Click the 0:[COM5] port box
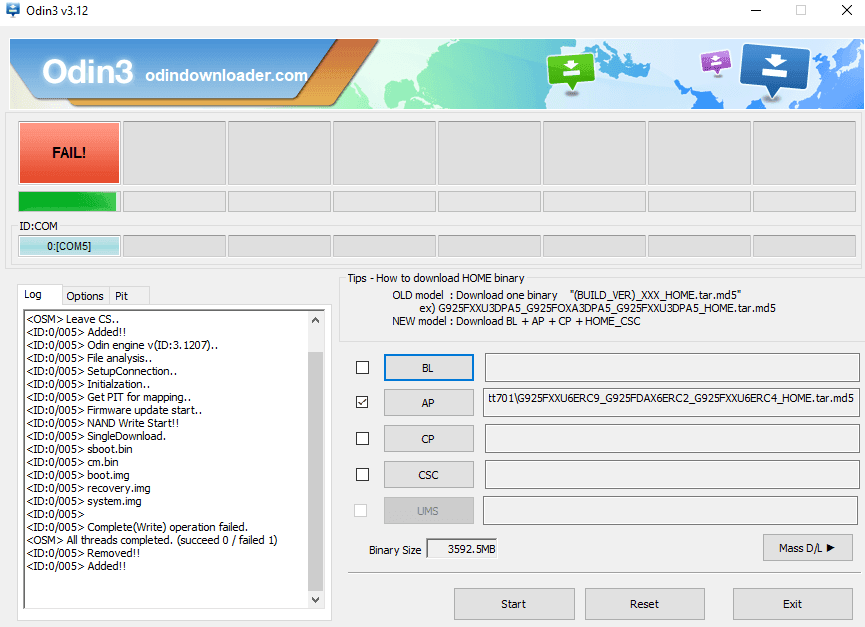The image size is (865, 627). pyautogui.click(x=70, y=246)
